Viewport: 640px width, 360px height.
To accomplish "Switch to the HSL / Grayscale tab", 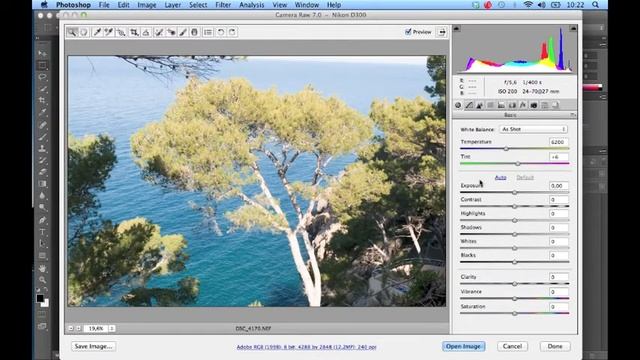I will (490, 105).
